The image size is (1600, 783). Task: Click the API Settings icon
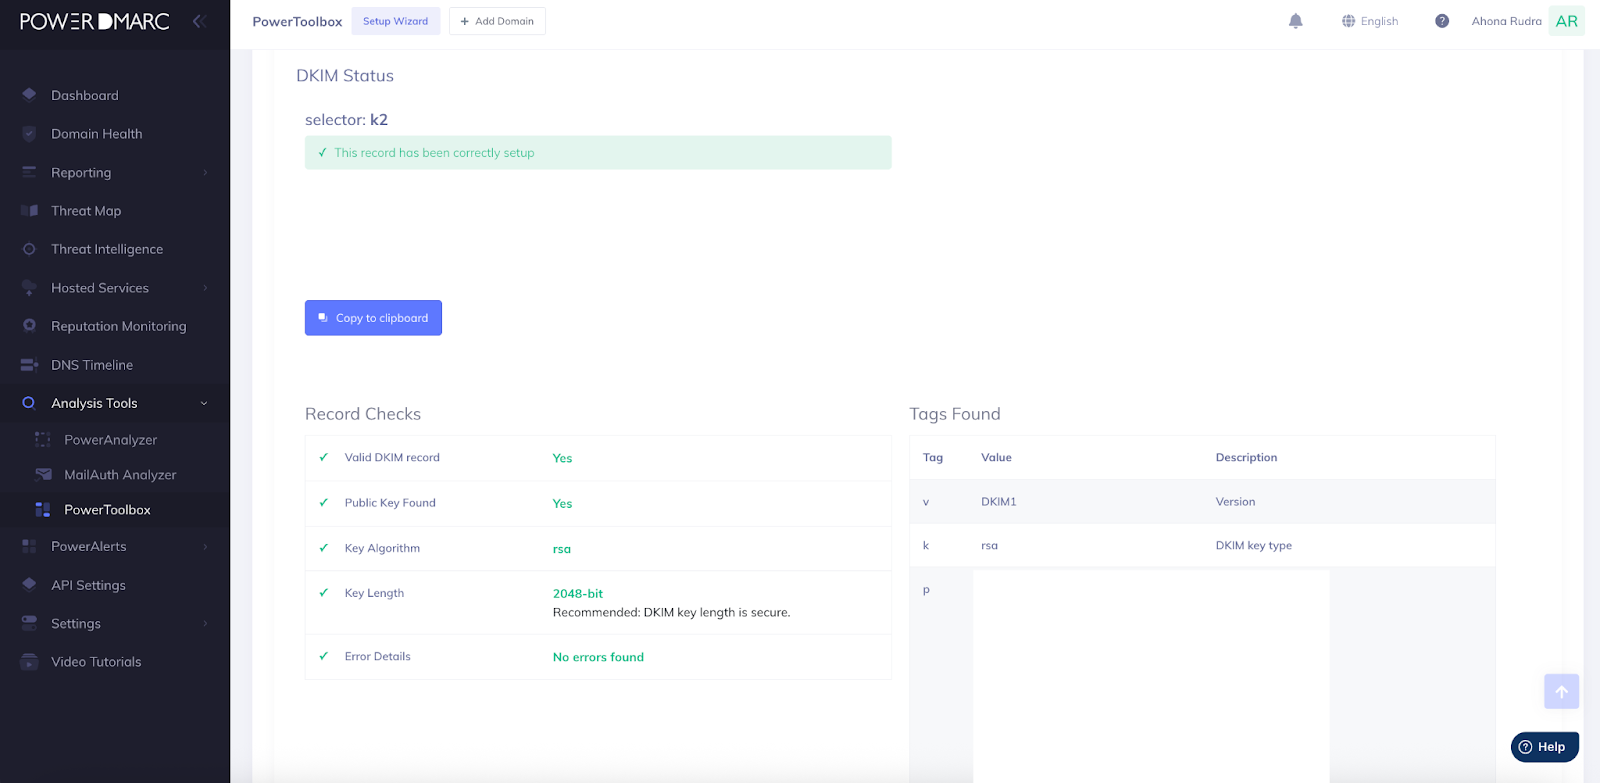tap(29, 585)
